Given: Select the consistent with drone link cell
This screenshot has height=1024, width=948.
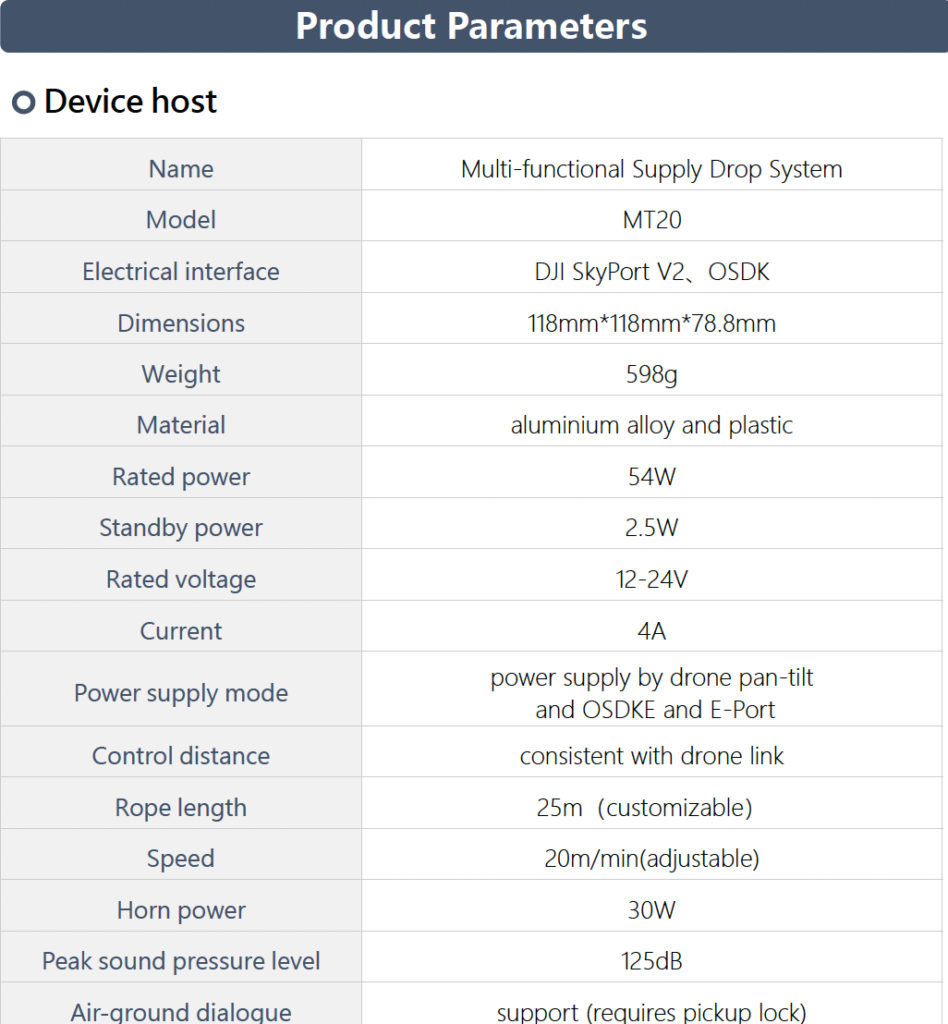Looking at the screenshot, I should (651, 756).
